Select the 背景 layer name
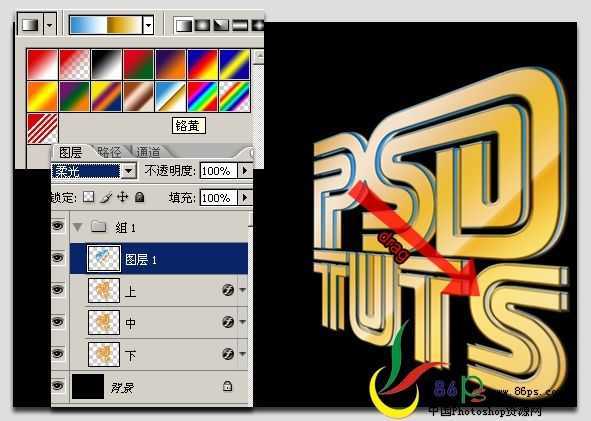This screenshot has height=421, width=591. 122,387
